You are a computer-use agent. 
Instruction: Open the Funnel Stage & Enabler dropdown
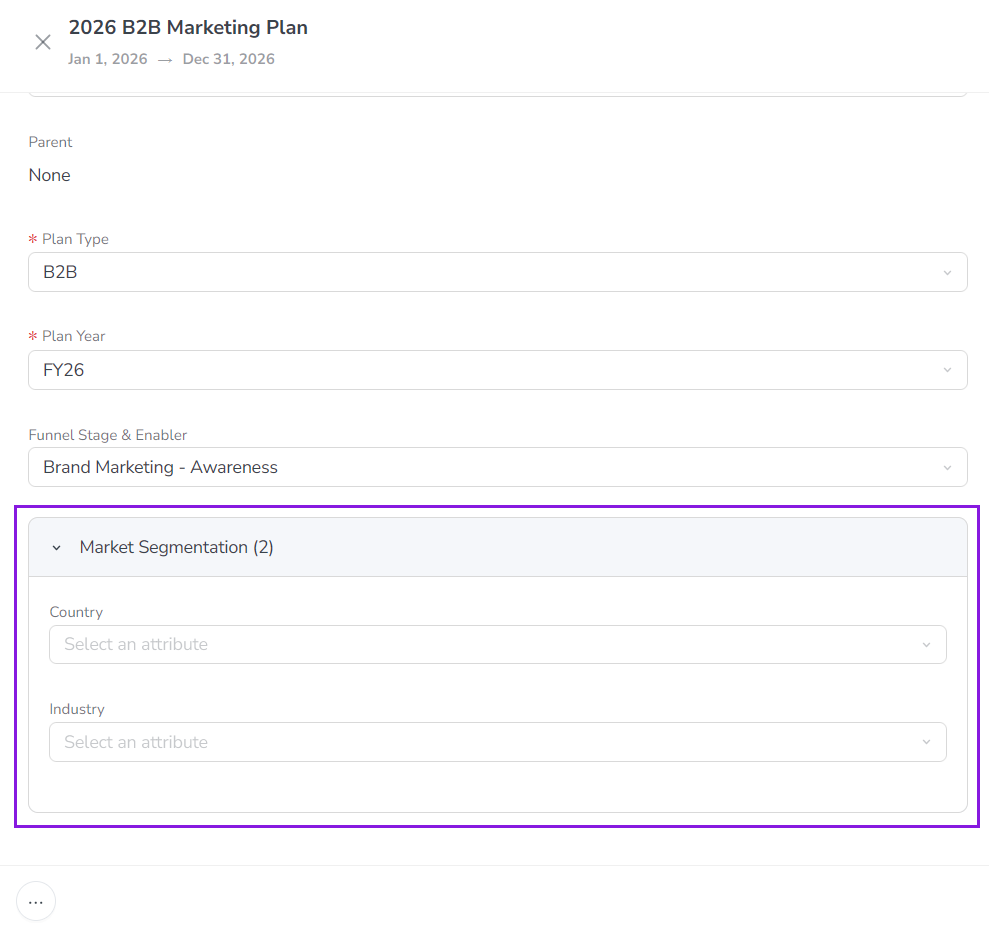498,467
